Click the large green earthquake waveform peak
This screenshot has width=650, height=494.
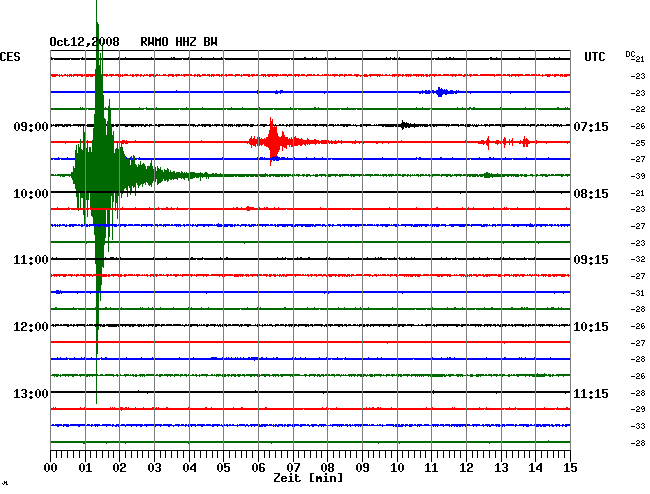coord(97,175)
